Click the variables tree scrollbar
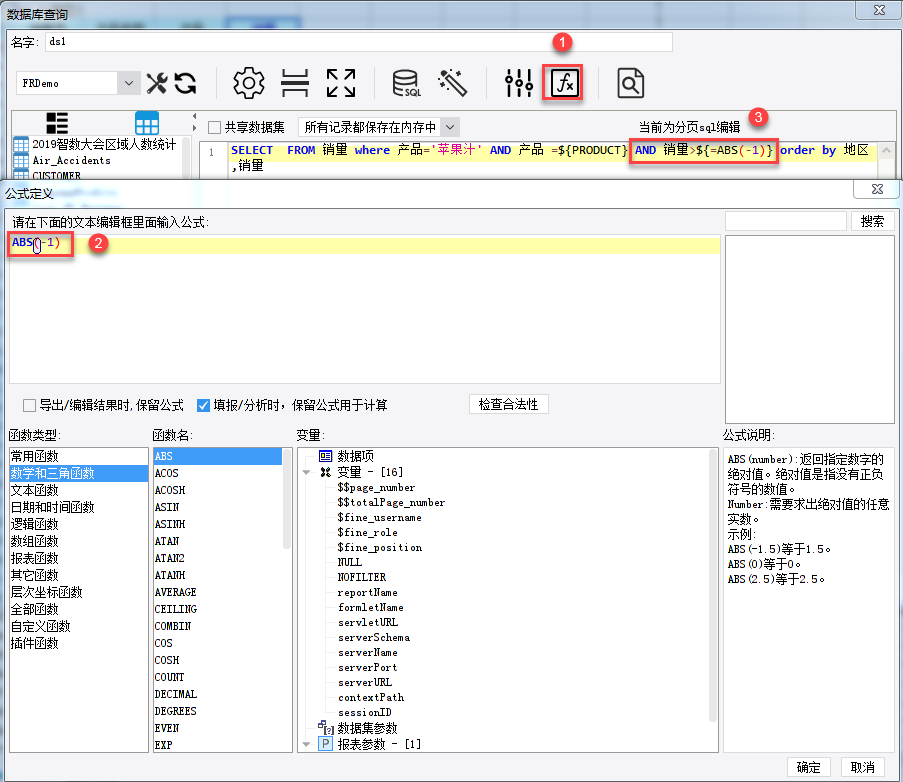The height and width of the screenshot is (782, 903). pyautogui.click(x=713, y=585)
